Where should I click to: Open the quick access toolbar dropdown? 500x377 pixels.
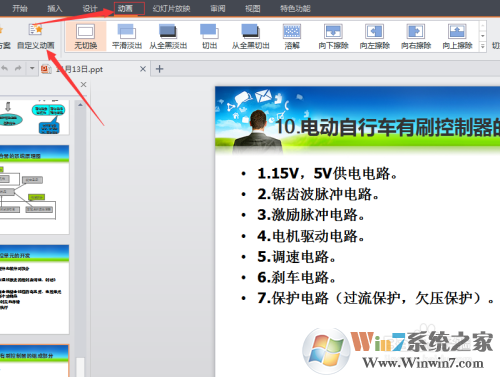click(32, 68)
